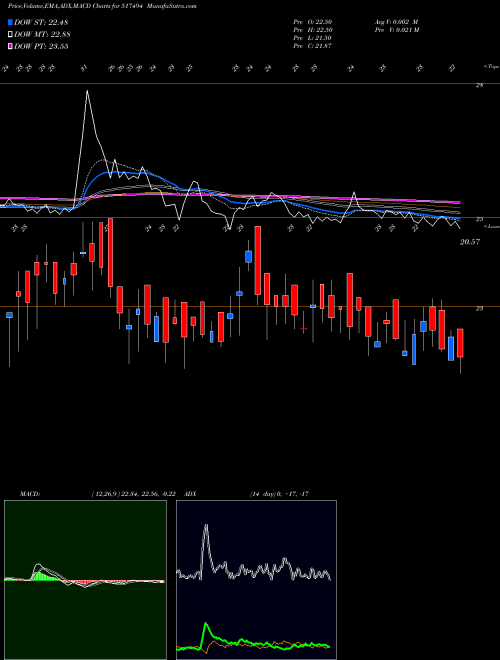Click the blue DOW ST legend swatch

point(11,22)
